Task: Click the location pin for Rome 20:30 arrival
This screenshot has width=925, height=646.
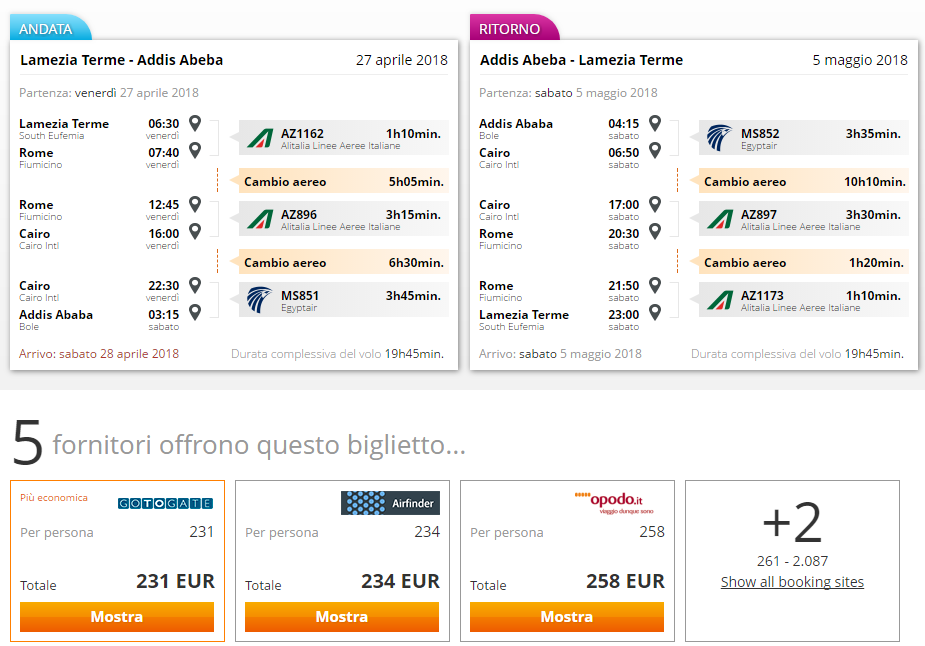Action: pyautogui.click(x=655, y=231)
